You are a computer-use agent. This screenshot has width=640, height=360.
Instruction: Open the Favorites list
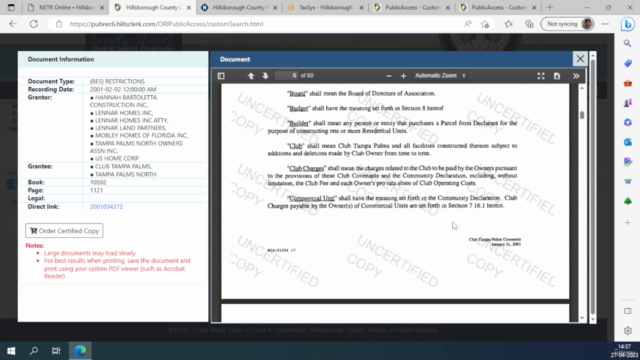508,24
